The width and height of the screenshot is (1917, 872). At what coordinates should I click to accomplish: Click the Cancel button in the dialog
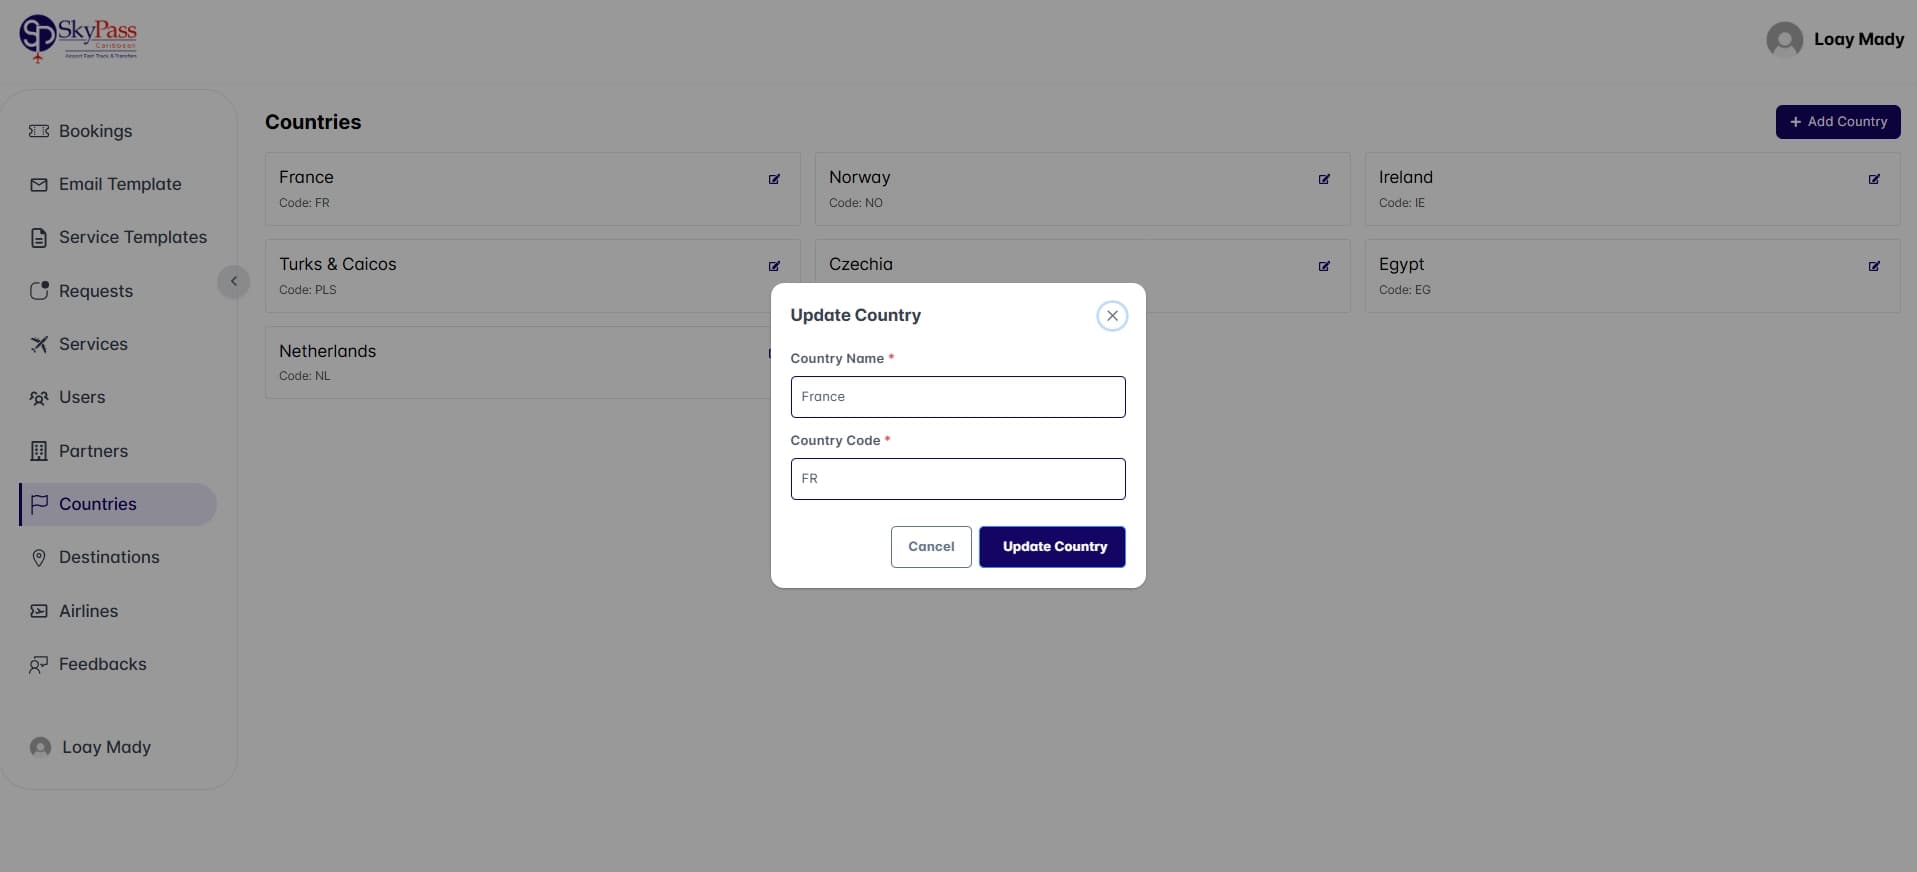click(931, 547)
